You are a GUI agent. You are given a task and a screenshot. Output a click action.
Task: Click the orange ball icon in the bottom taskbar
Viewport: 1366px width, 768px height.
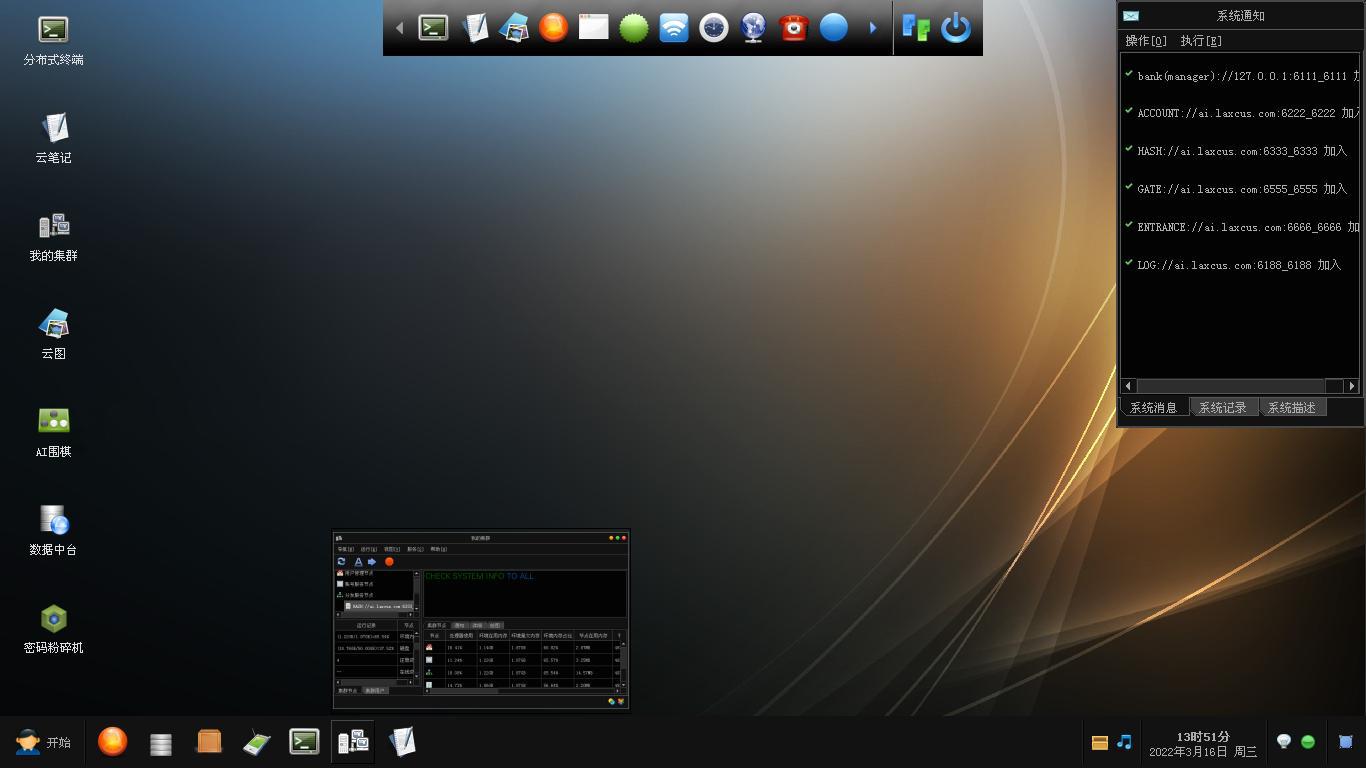coord(113,742)
